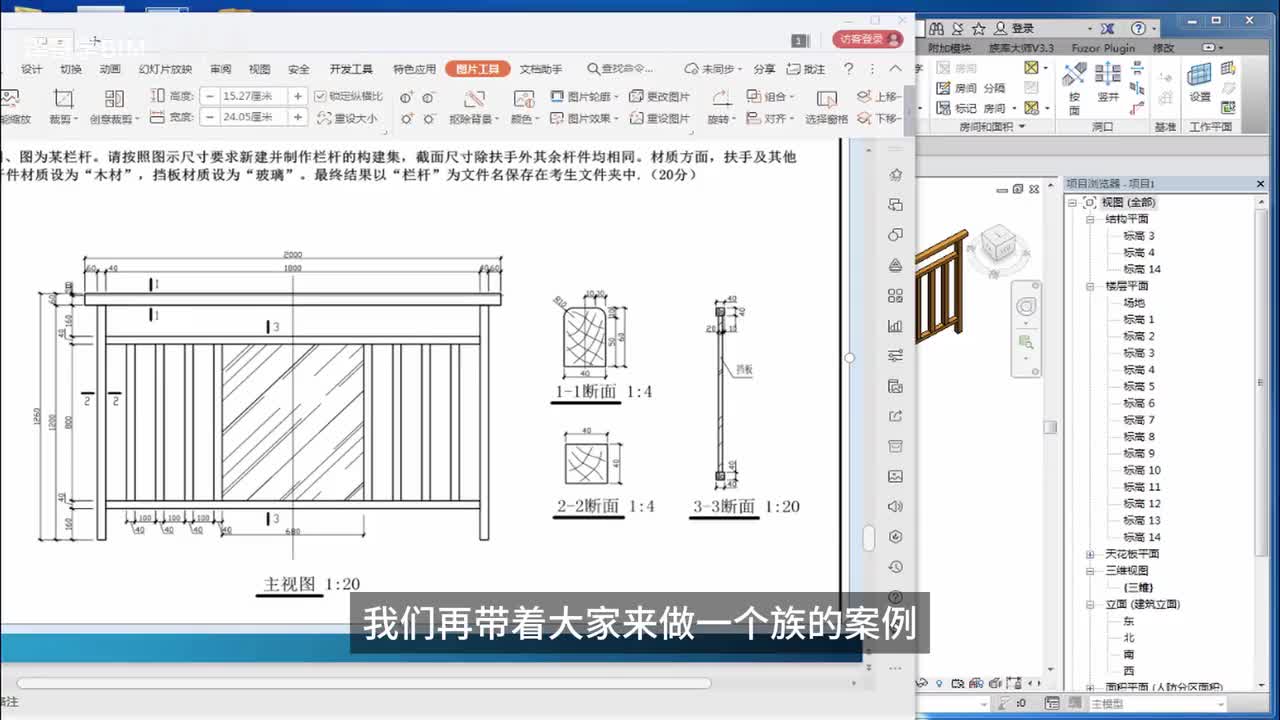This screenshot has height=720, width=1280.
Task: Open the selection pane (选择窗格)
Action: point(826,106)
